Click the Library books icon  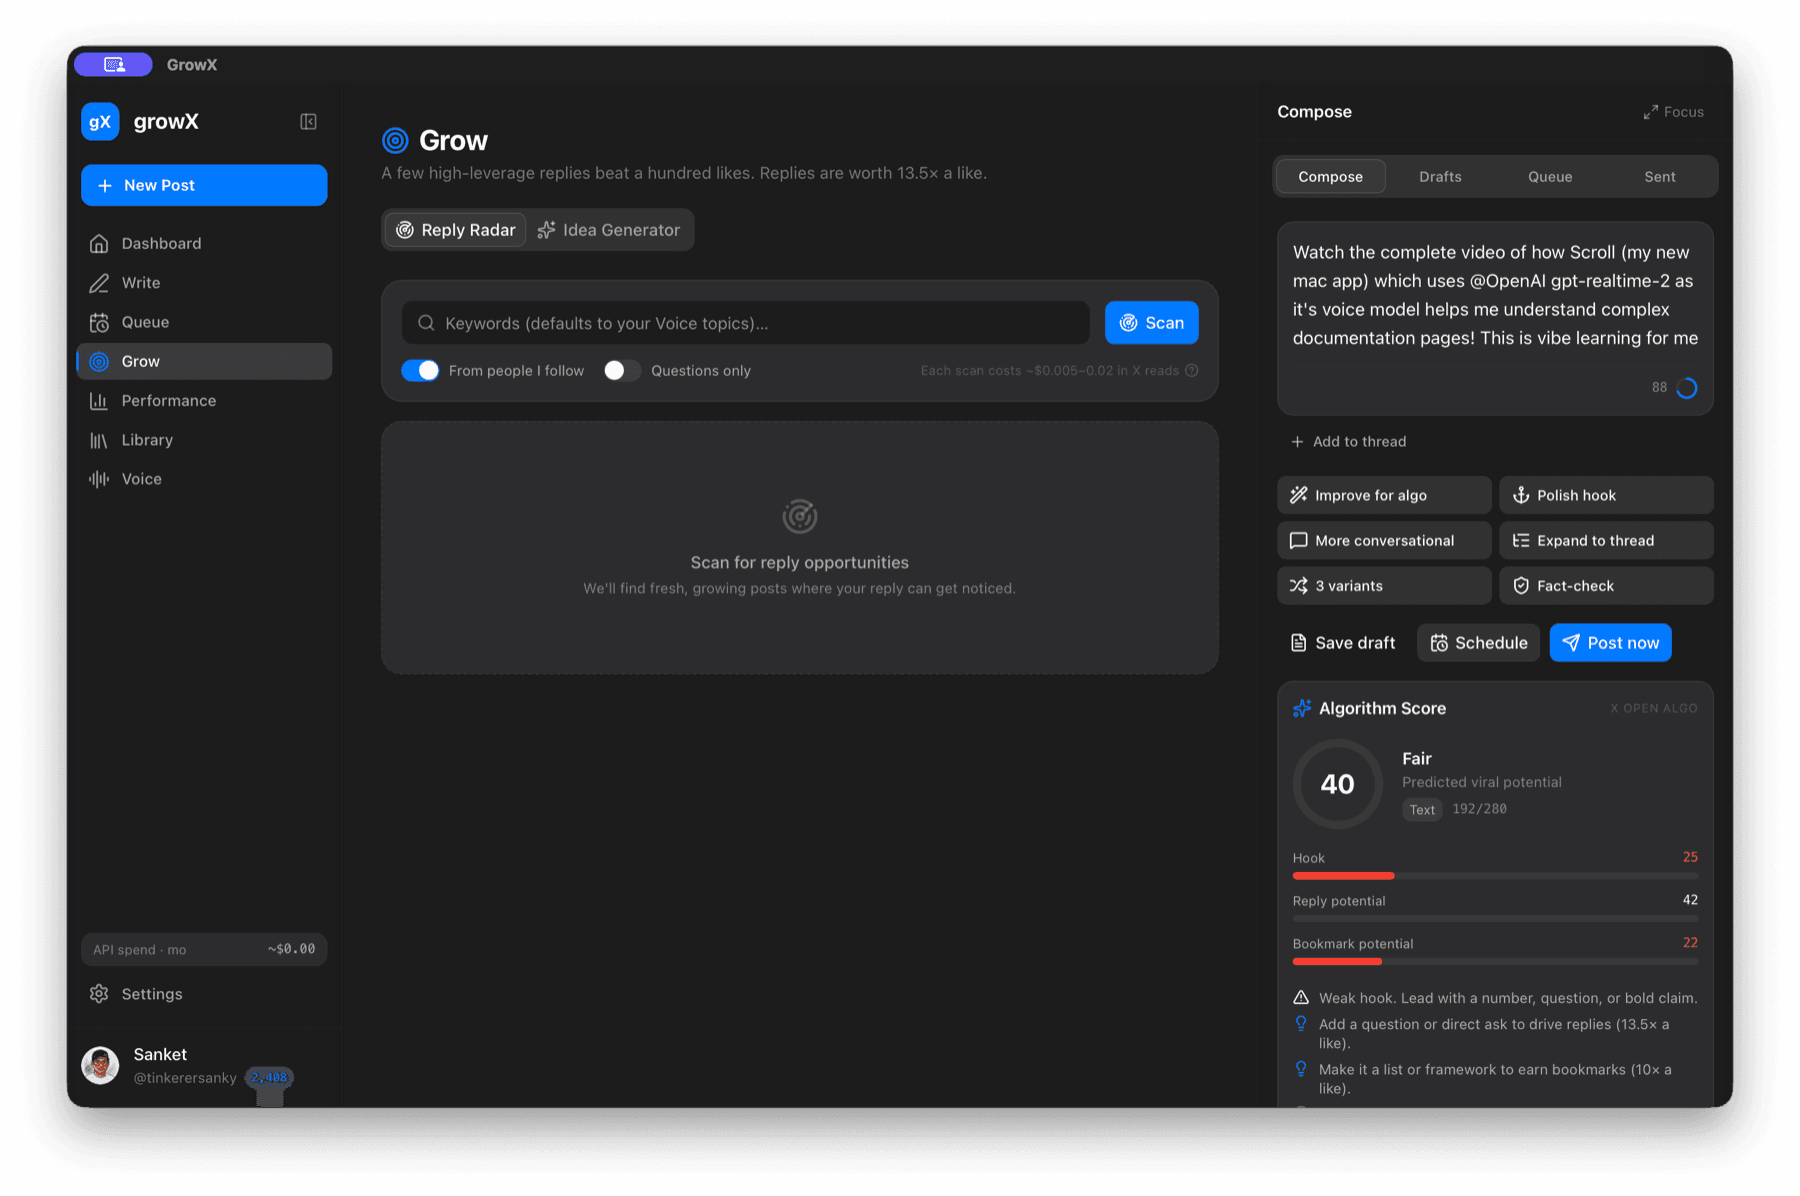(x=99, y=440)
